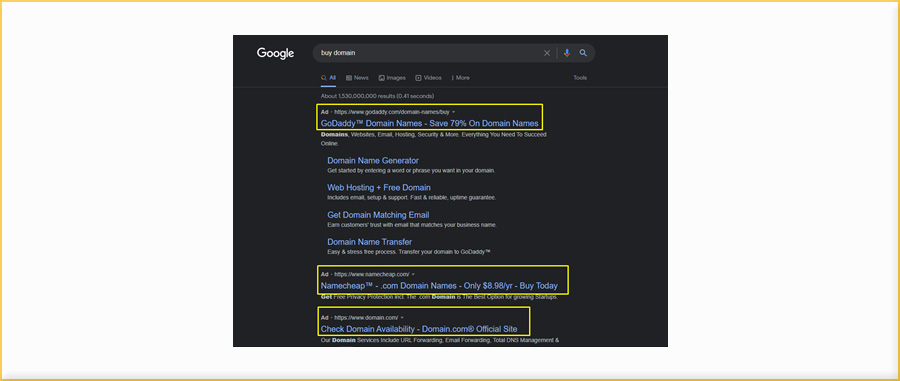Clear the search box with X icon

(x=547, y=53)
